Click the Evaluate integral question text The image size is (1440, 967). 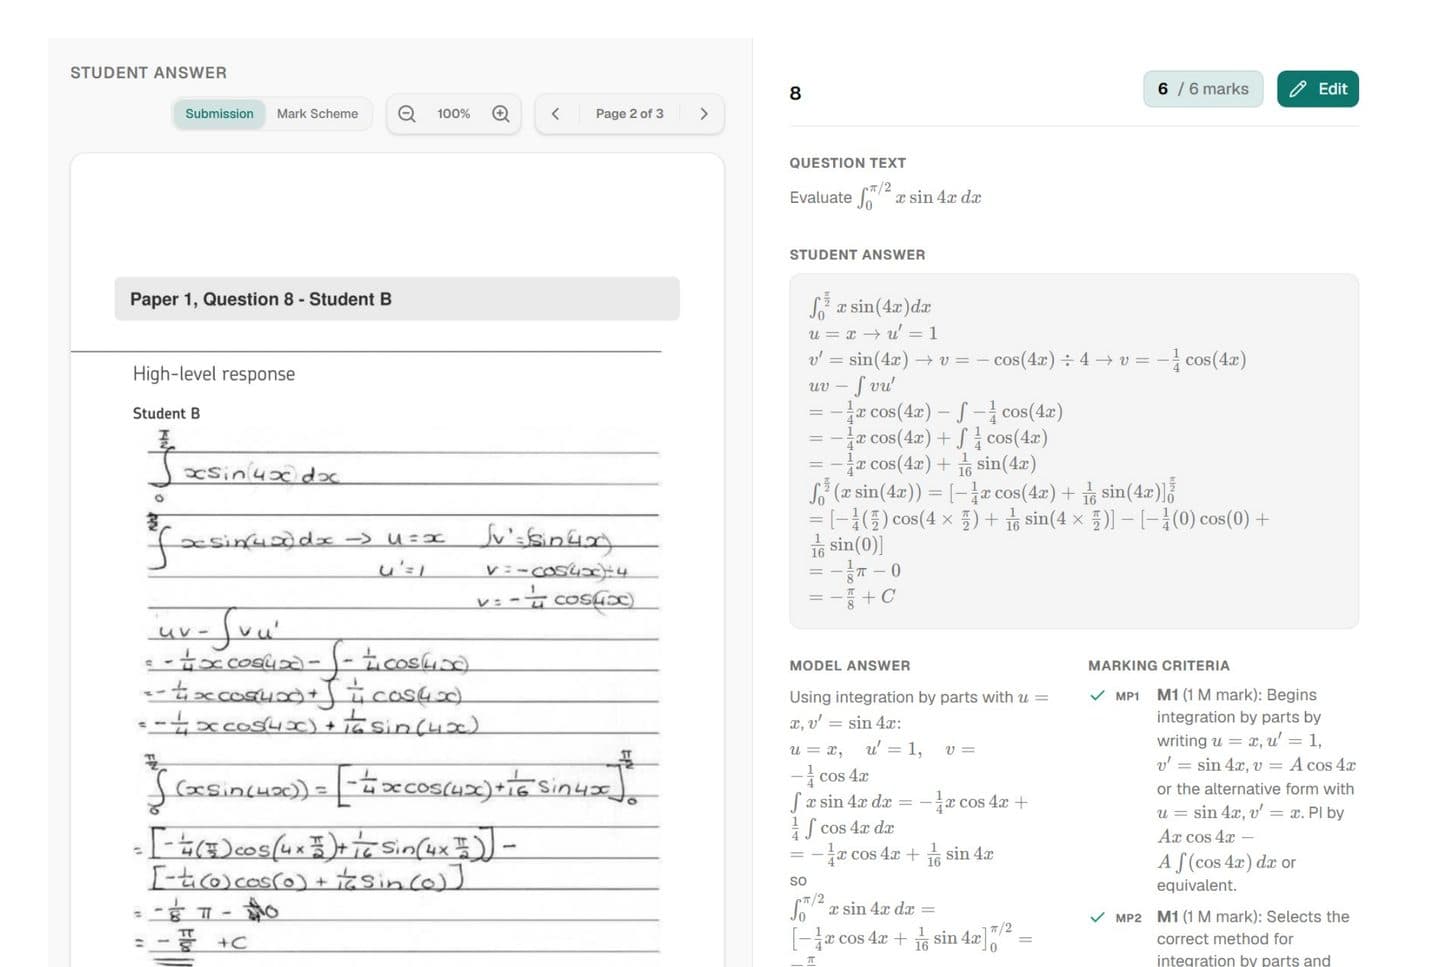(x=885, y=196)
